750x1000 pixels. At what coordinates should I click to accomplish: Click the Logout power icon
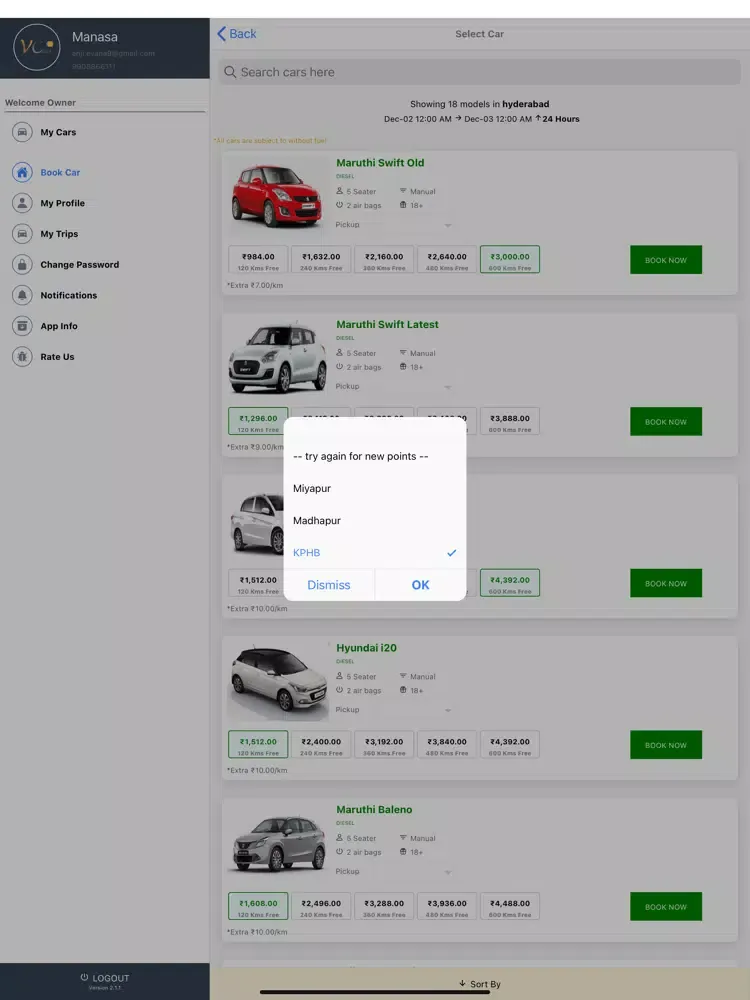[84, 977]
